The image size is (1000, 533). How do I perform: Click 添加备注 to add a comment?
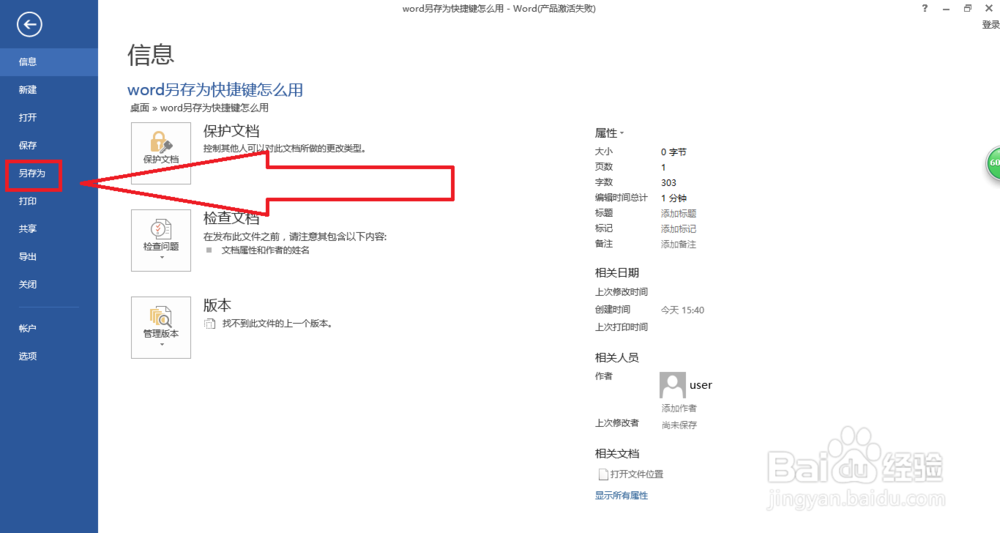pos(679,244)
